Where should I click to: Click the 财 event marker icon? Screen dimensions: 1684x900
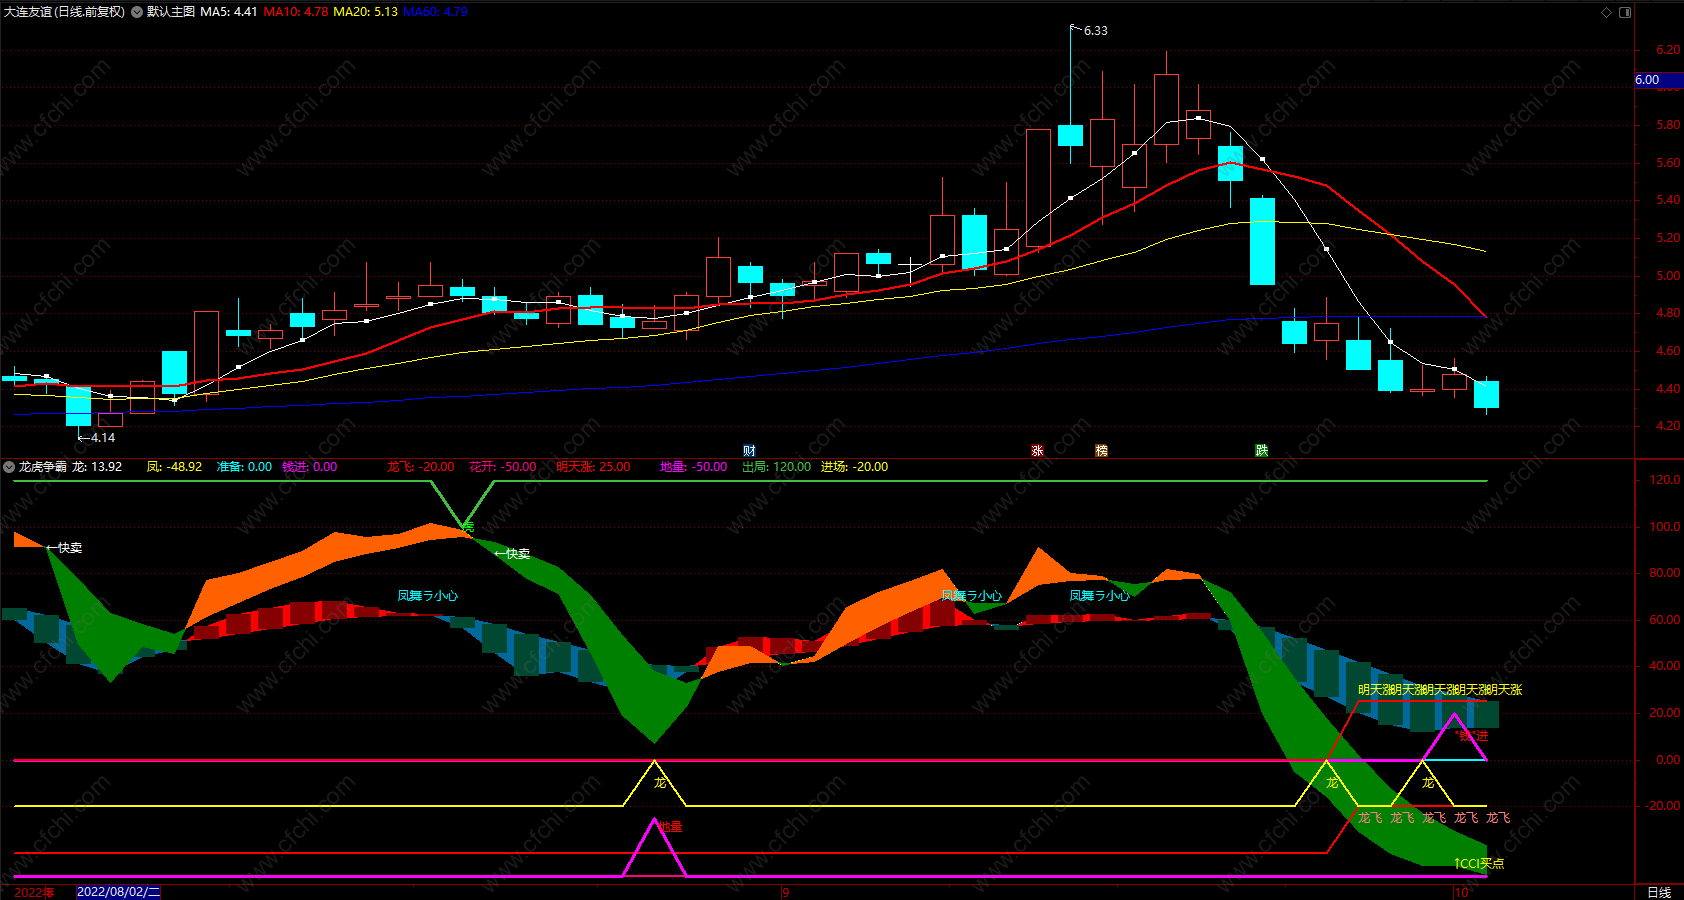coord(749,451)
